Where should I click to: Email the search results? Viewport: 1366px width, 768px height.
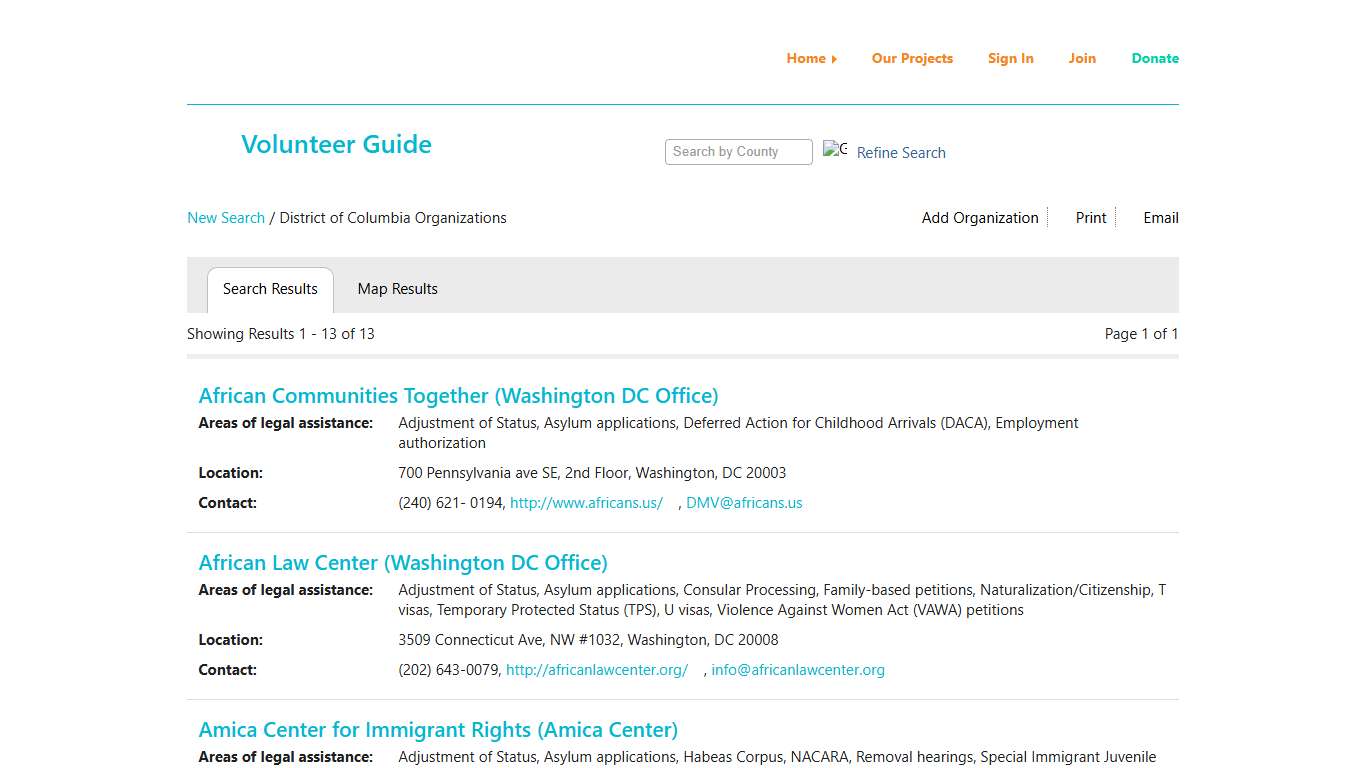pyautogui.click(x=1160, y=217)
